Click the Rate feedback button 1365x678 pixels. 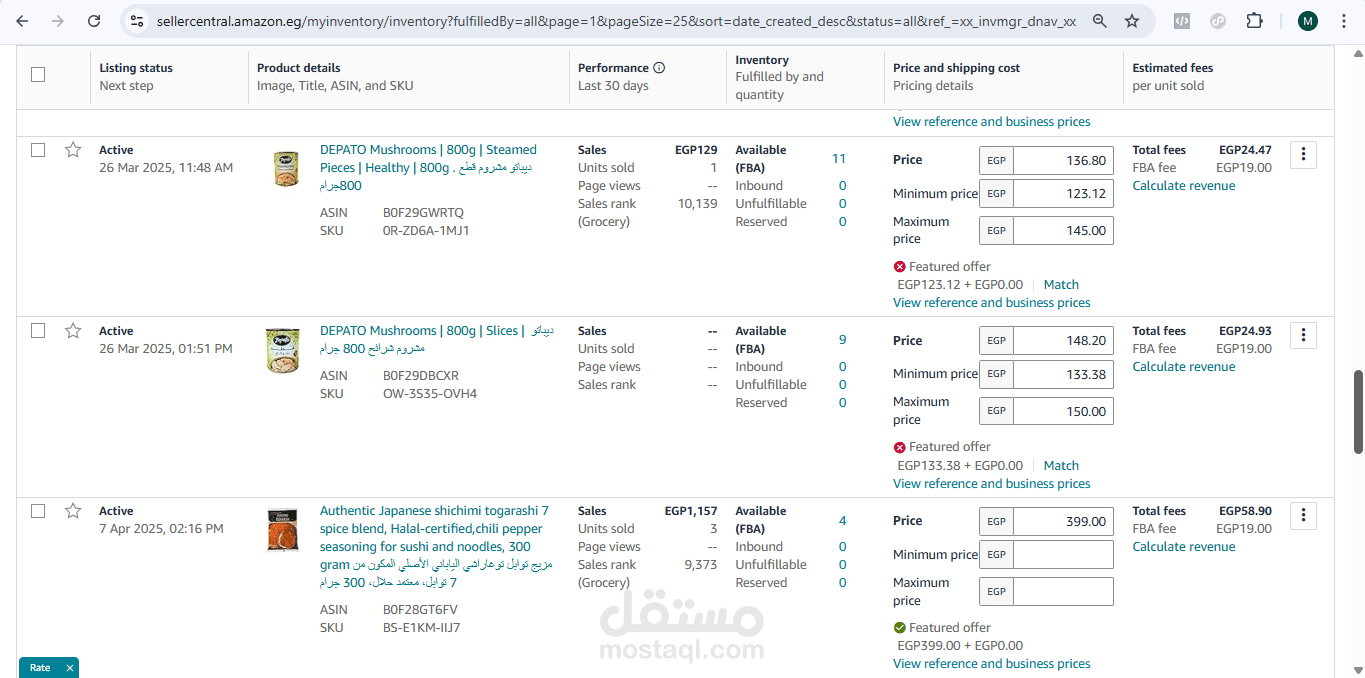(40, 668)
